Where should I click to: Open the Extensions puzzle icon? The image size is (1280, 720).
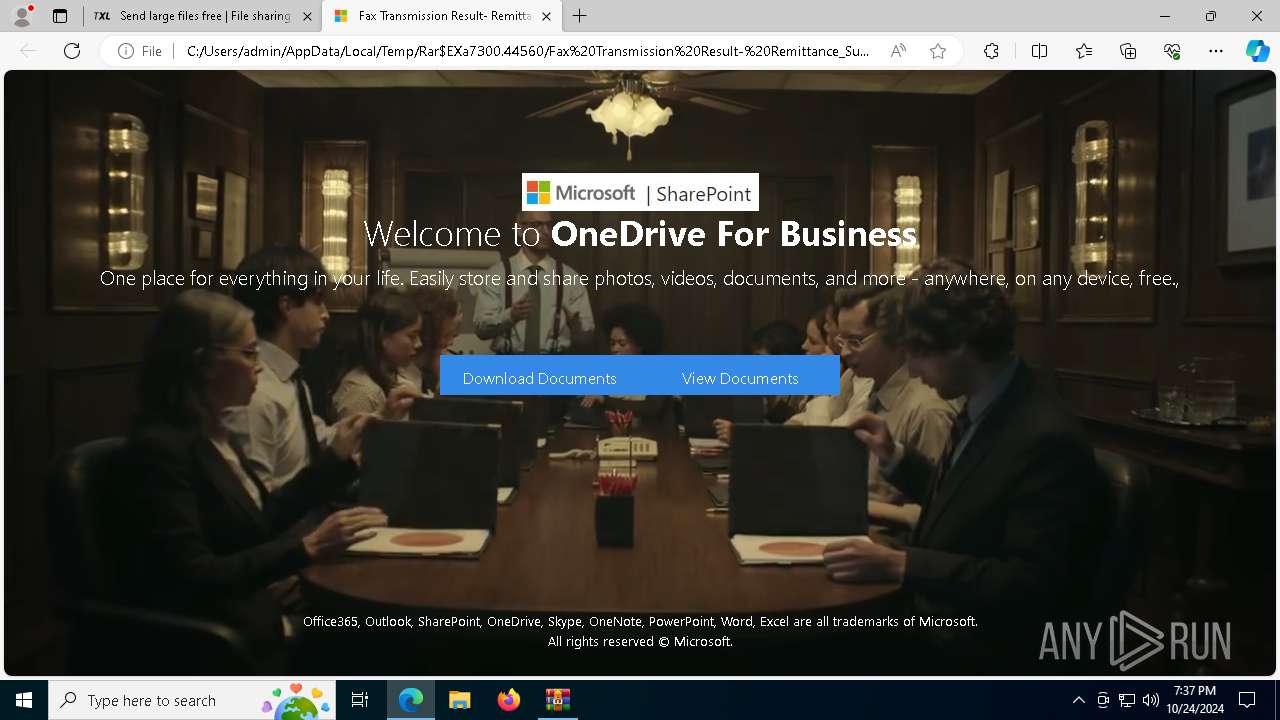991,51
